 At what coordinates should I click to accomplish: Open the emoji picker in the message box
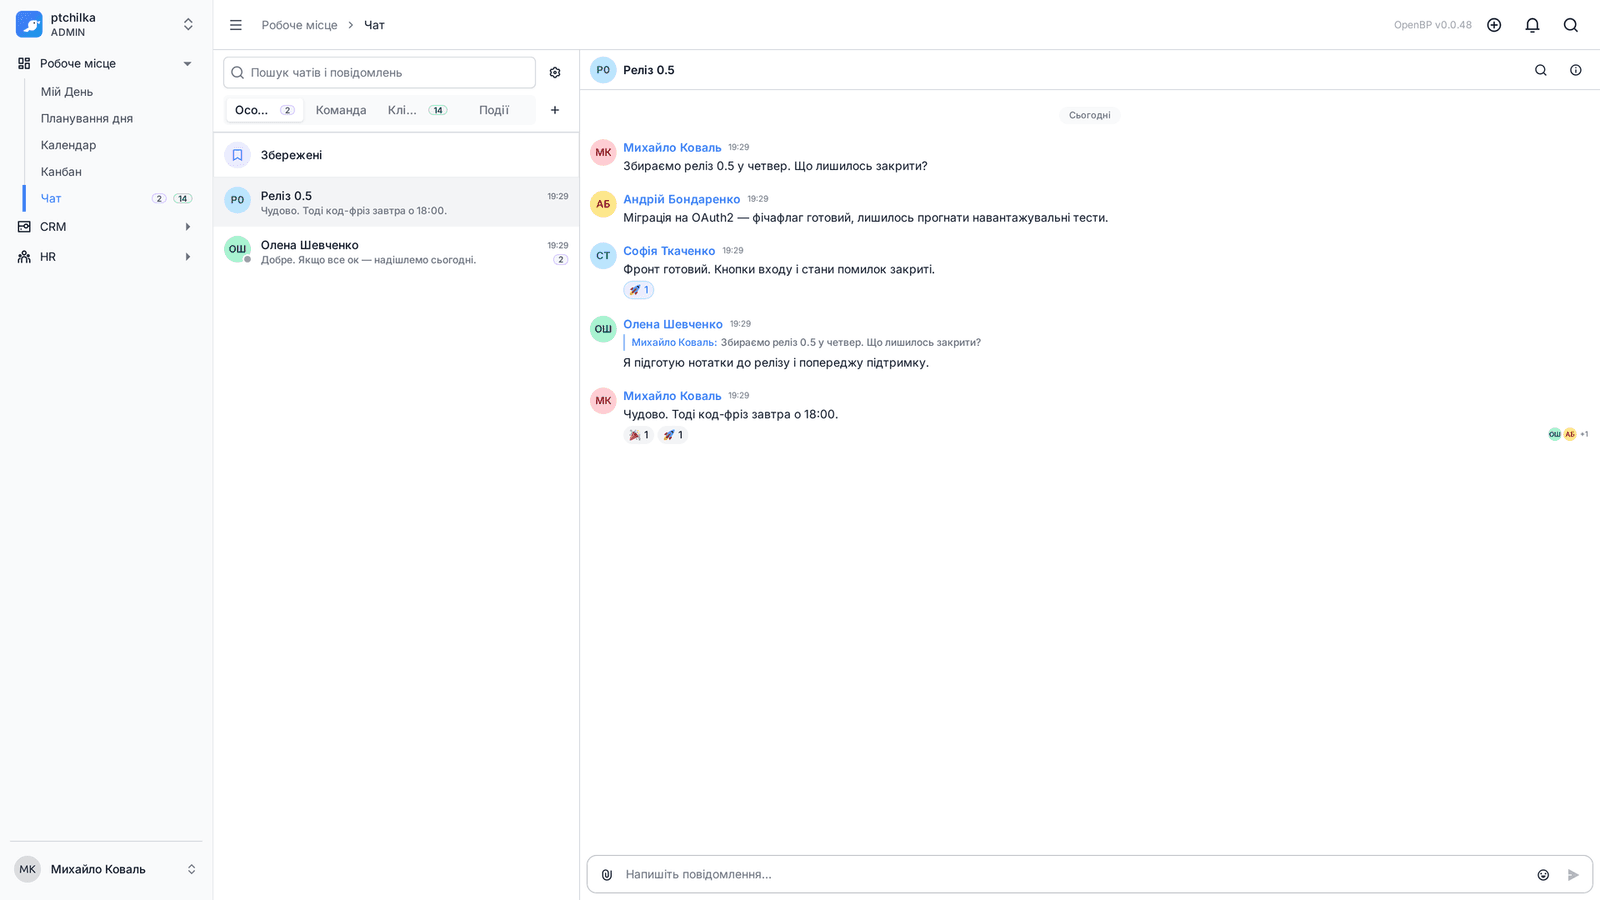(1543, 875)
